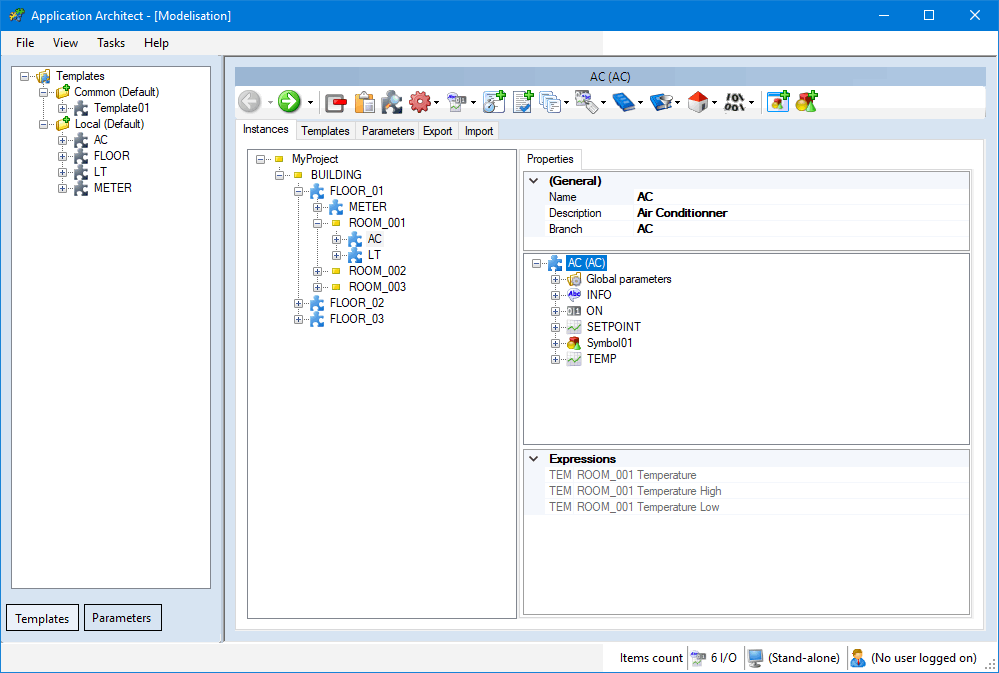Click the Name property value field

(x=802, y=197)
